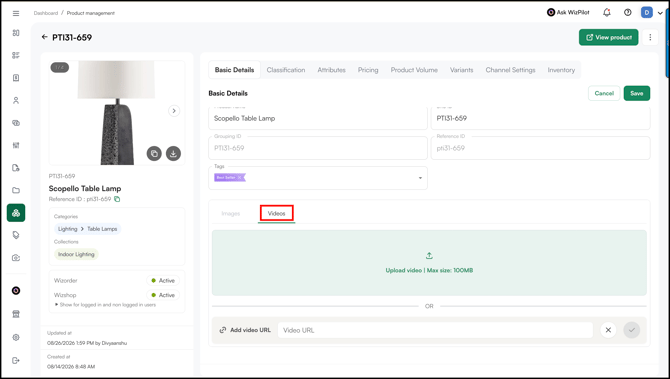This screenshot has width=670, height=379.
Task: Clear the video URL with the X button
Action: [608, 330]
